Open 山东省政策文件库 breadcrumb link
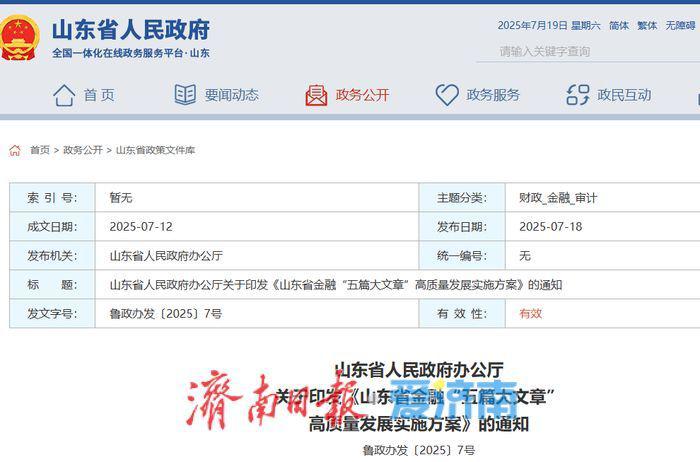 tap(155, 150)
